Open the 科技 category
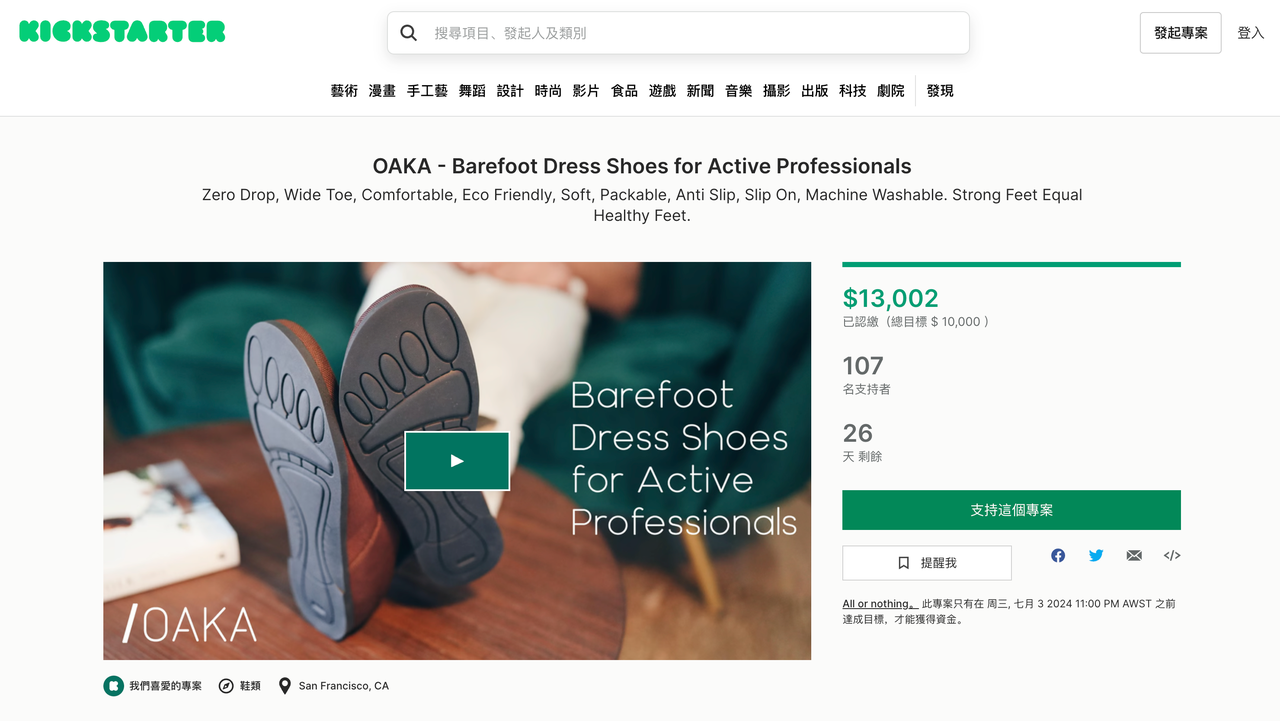 coord(853,91)
